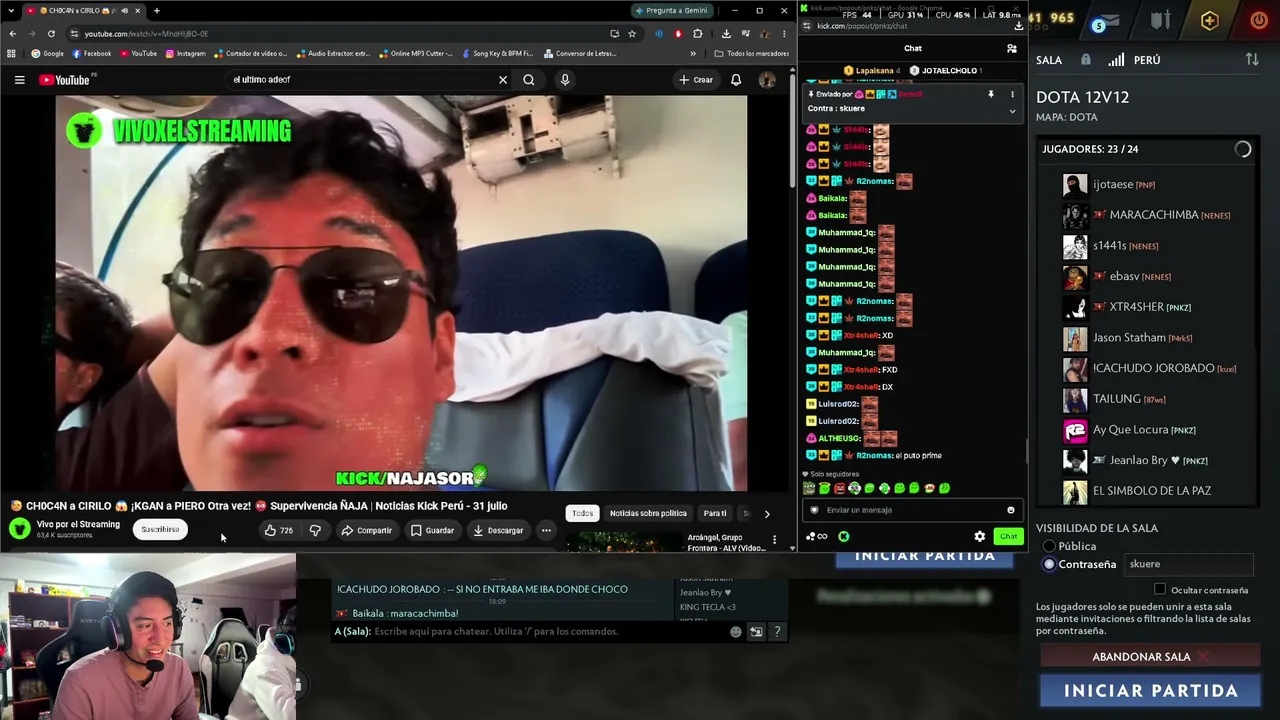Open pinned message options menu
The height and width of the screenshot is (720, 1280).
click(x=1012, y=94)
